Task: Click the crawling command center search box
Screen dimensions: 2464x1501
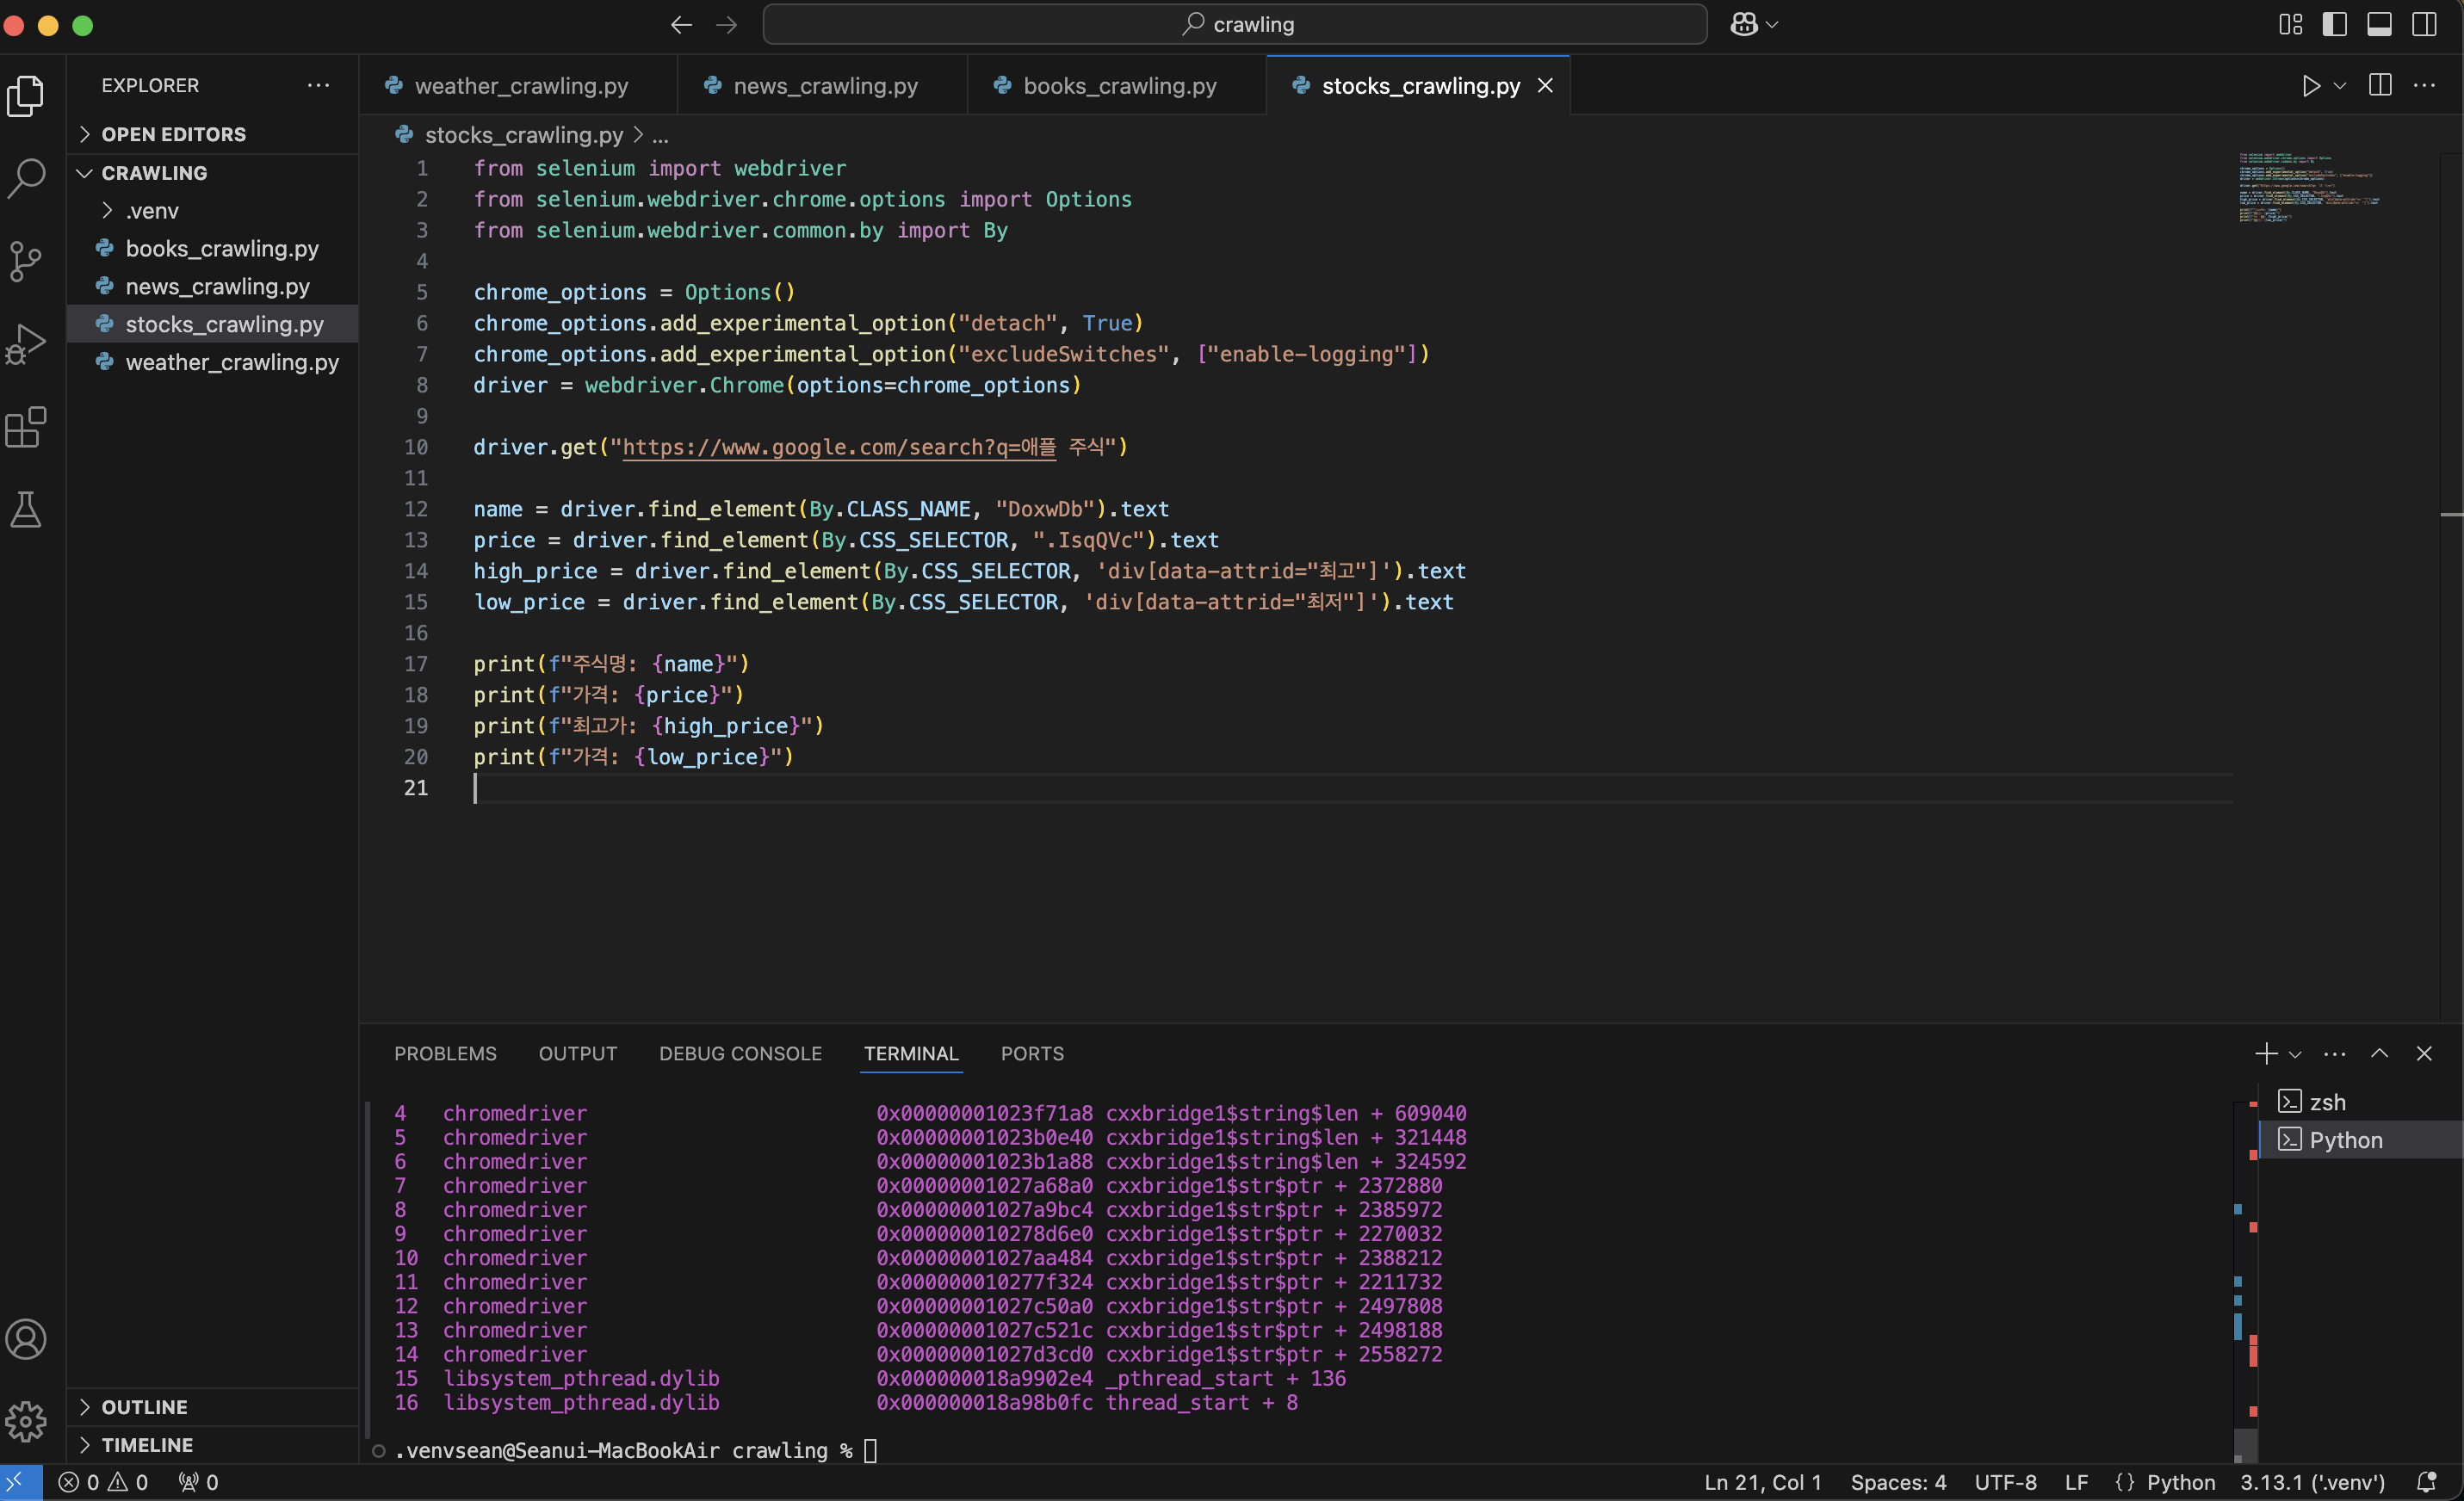Action: [x=1234, y=25]
